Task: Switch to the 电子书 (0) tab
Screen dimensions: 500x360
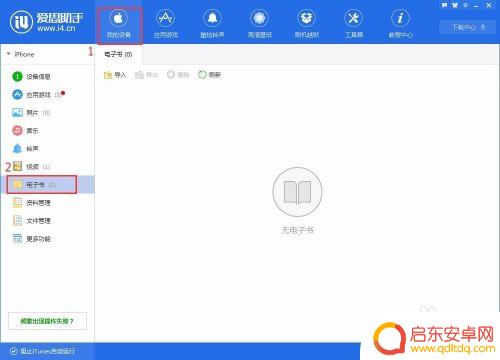Action: [118, 54]
